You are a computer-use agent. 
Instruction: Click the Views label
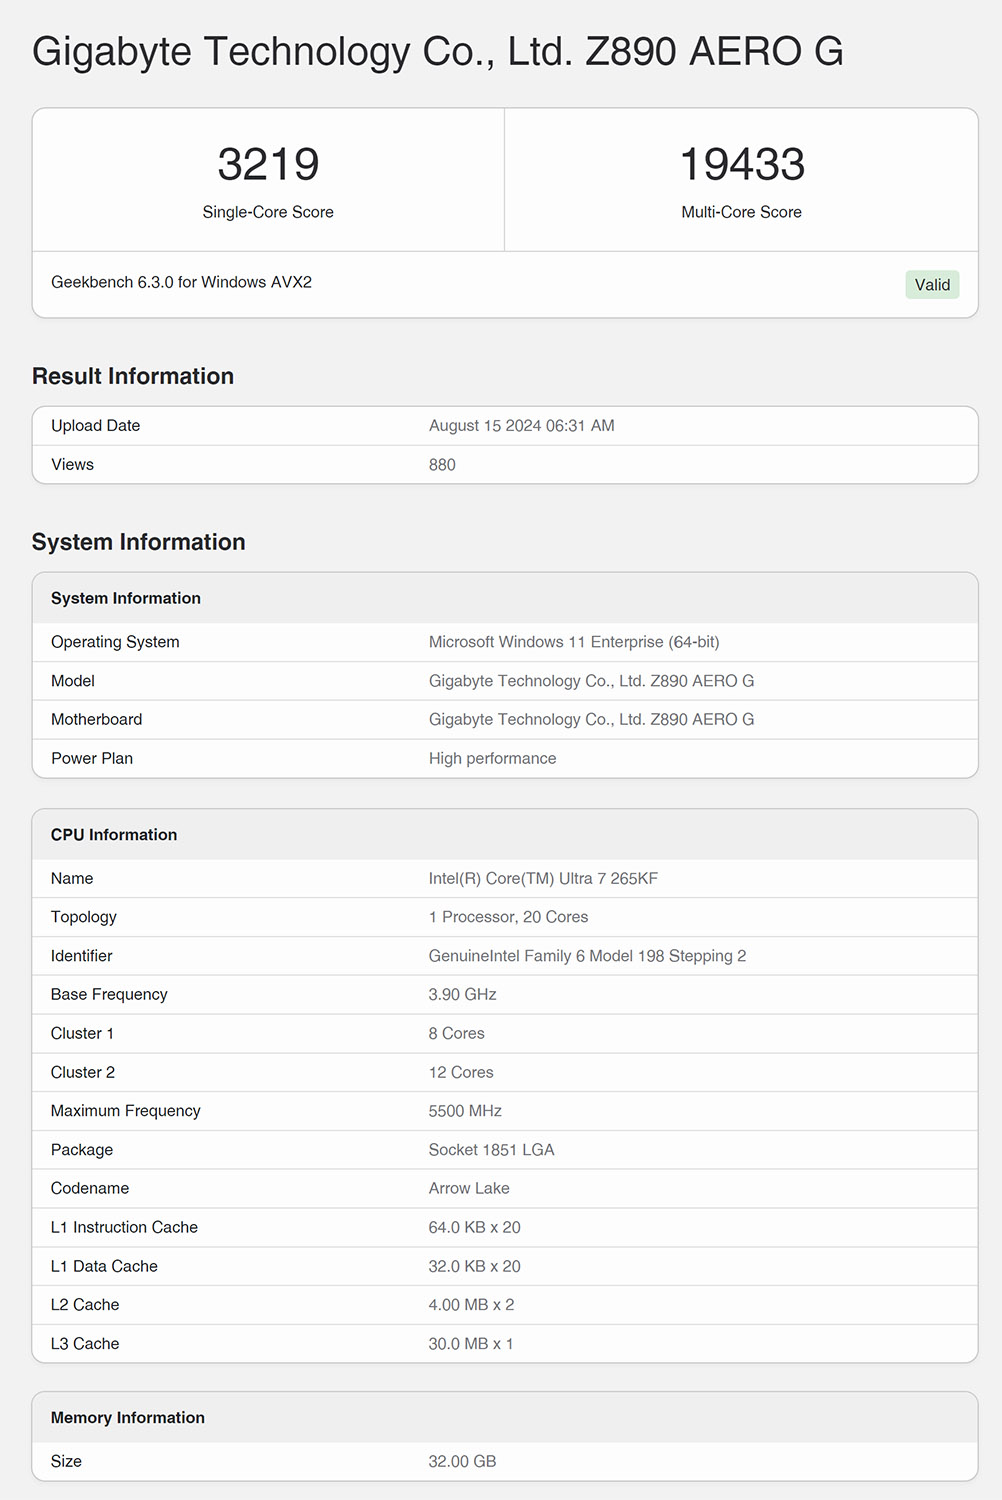[x=72, y=465]
